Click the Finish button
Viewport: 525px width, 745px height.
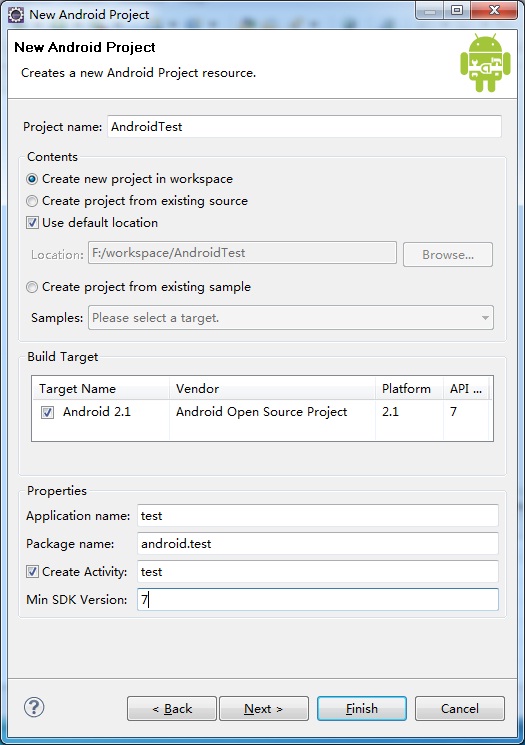(x=362, y=708)
